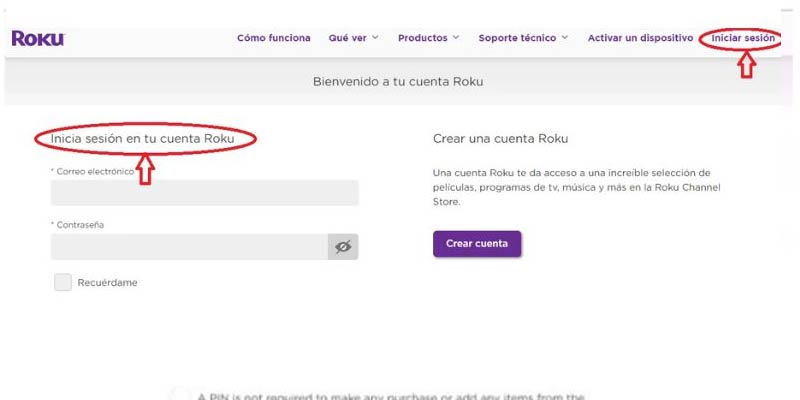Click heading Crear una cuenta Roku
Viewport: 800px width, 400px height.
tap(501, 138)
